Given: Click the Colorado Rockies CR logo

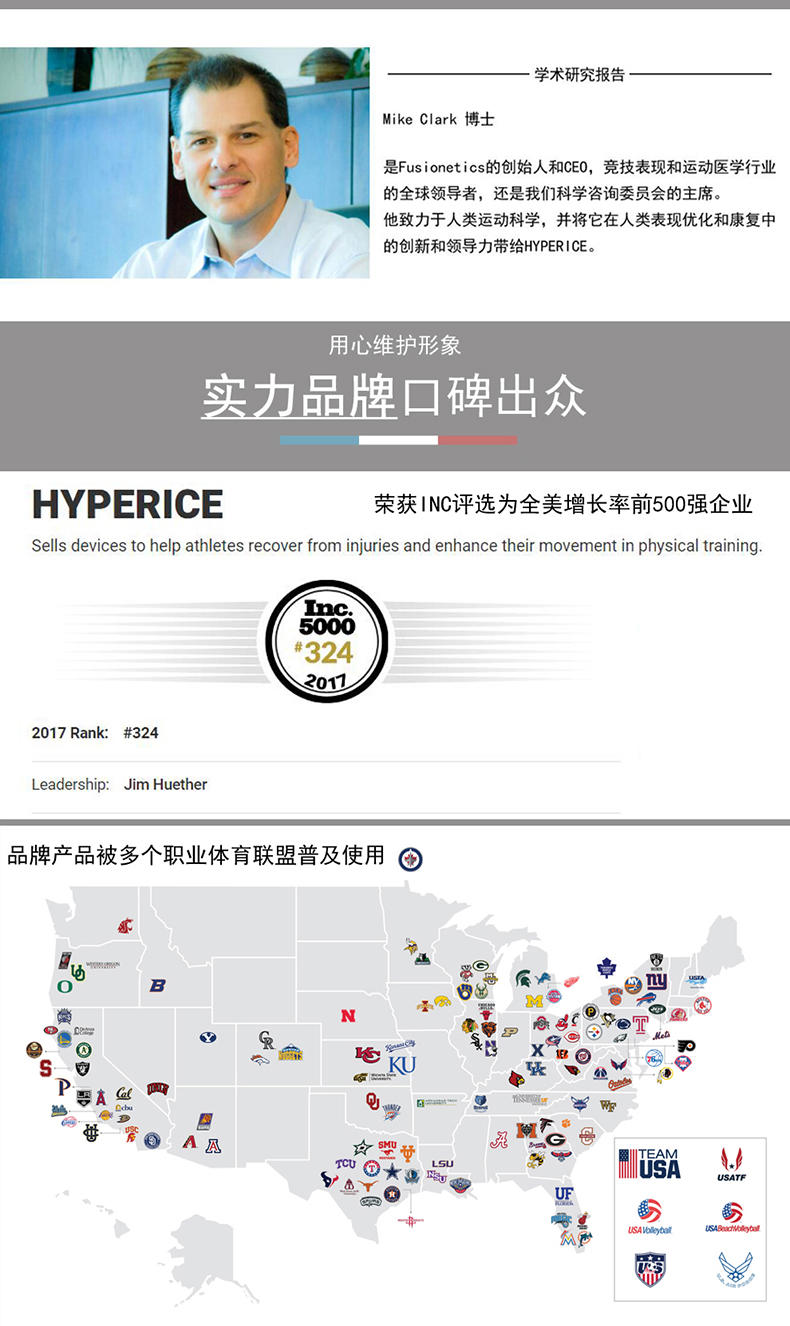Looking at the screenshot, I should 266,1040.
